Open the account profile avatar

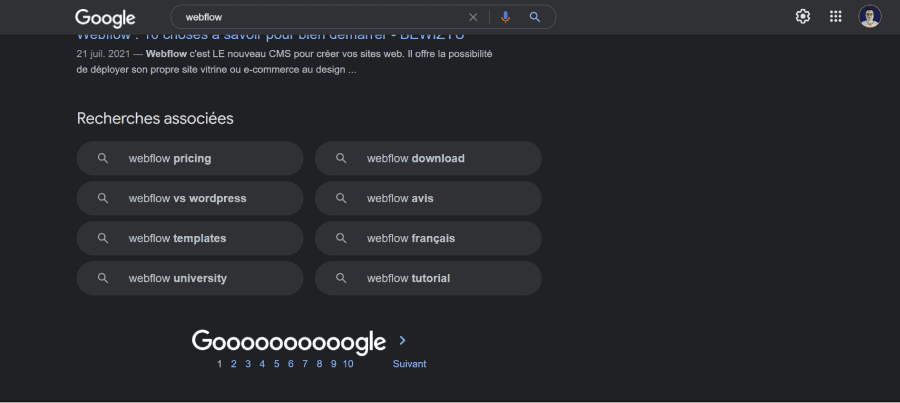(x=870, y=17)
